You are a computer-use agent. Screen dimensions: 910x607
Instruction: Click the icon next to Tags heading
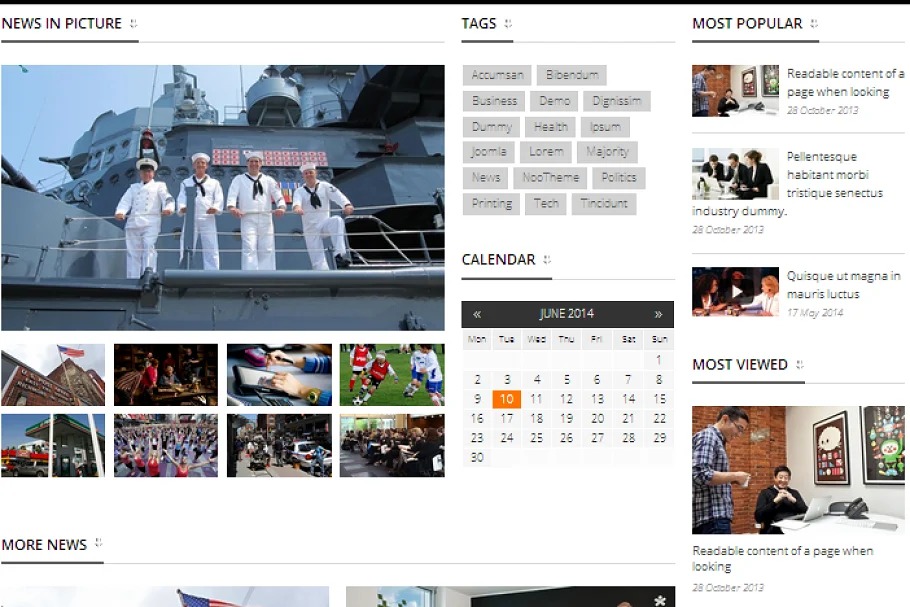click(508, 23)
